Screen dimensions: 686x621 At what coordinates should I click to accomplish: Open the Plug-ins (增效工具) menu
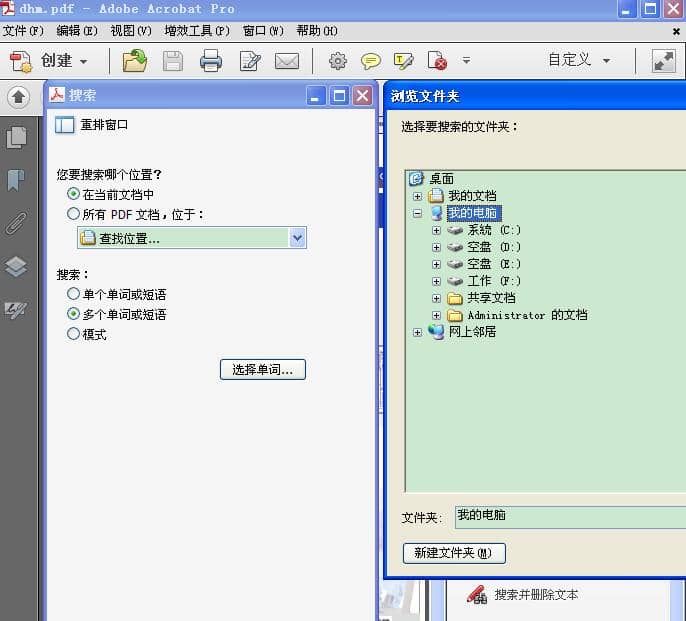click(197, 31)
